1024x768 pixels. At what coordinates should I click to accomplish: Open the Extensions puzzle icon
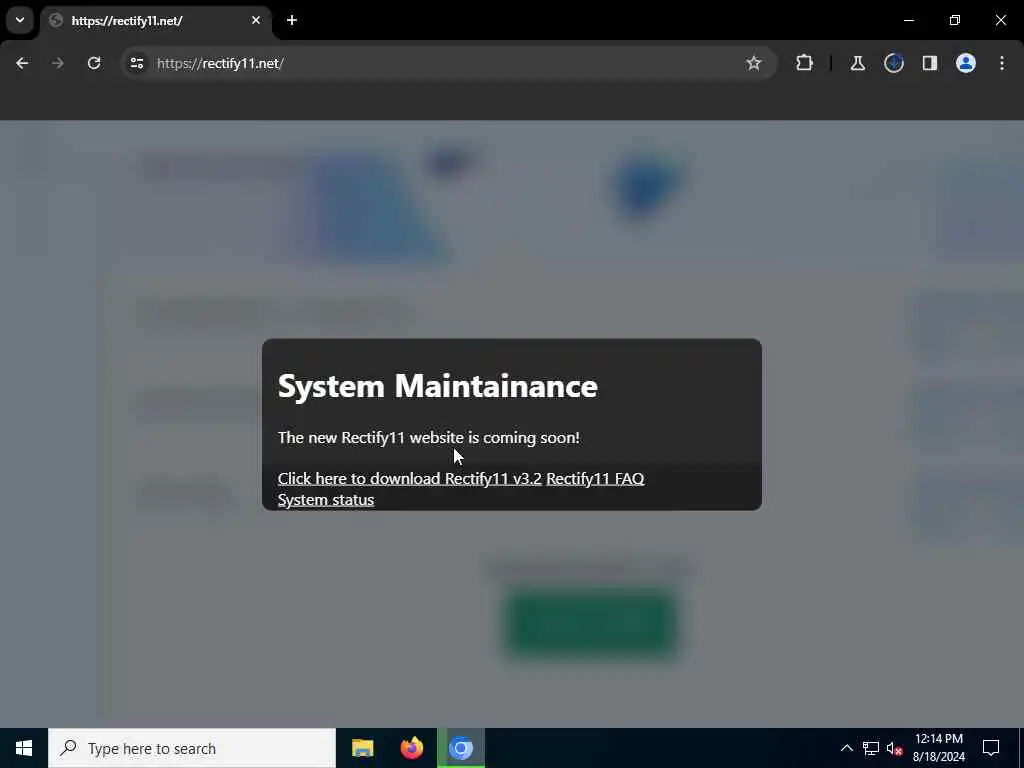tap(805, 63)
